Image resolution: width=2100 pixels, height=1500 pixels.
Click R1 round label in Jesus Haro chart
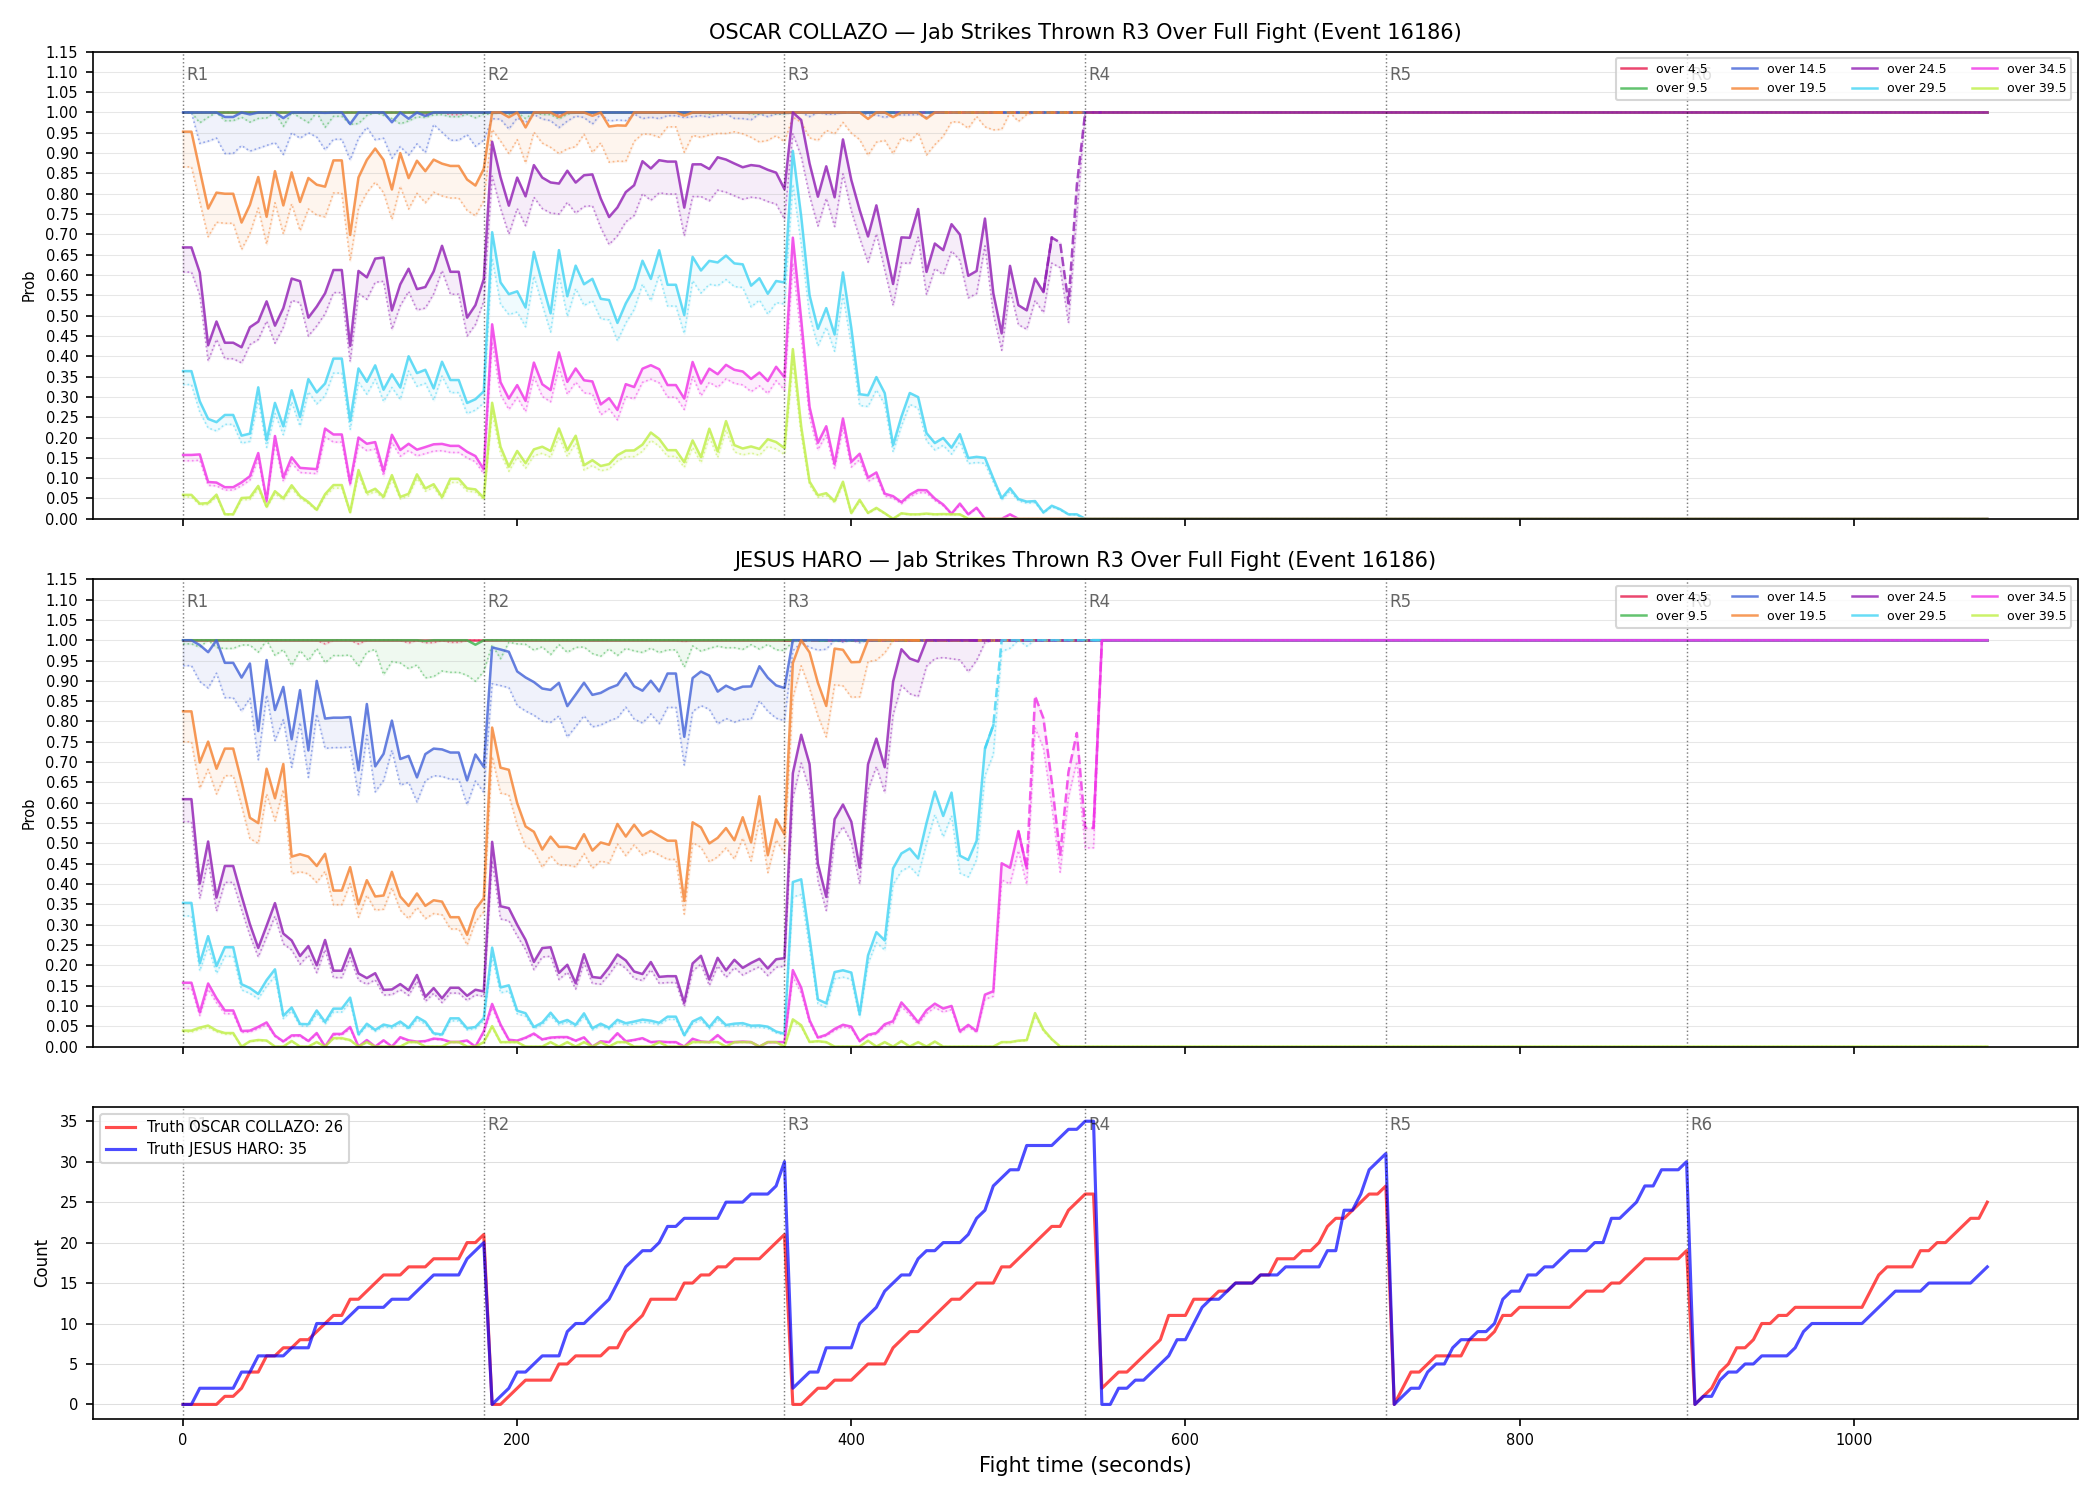(197, 601)
